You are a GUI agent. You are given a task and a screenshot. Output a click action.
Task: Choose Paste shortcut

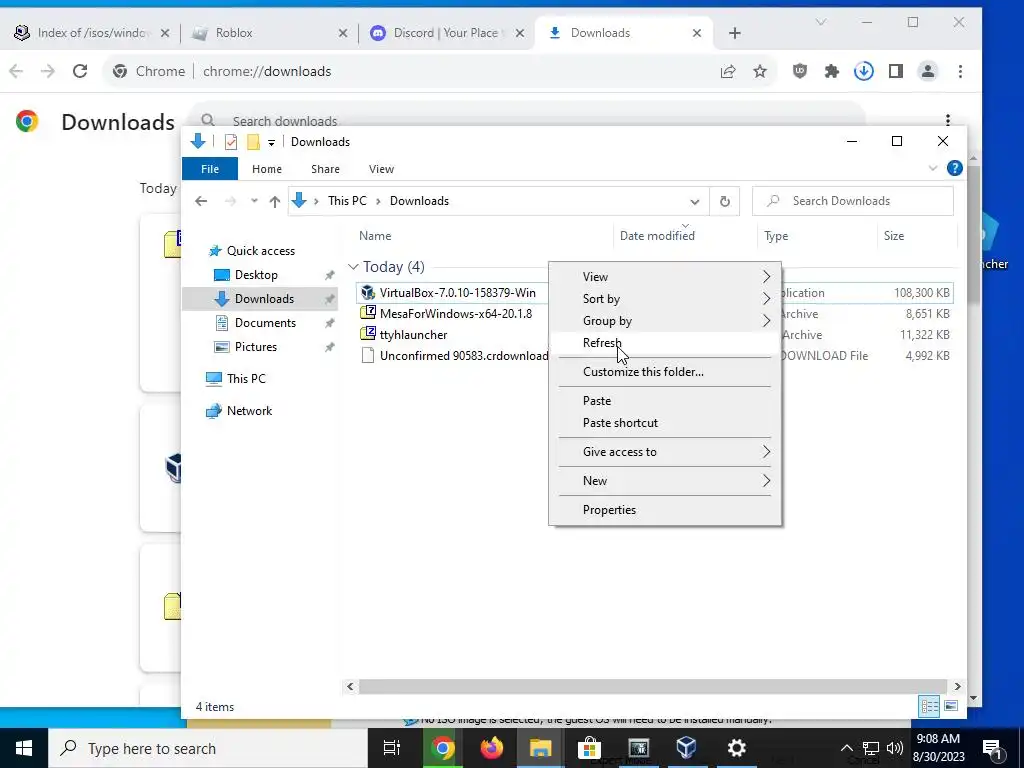665,423
